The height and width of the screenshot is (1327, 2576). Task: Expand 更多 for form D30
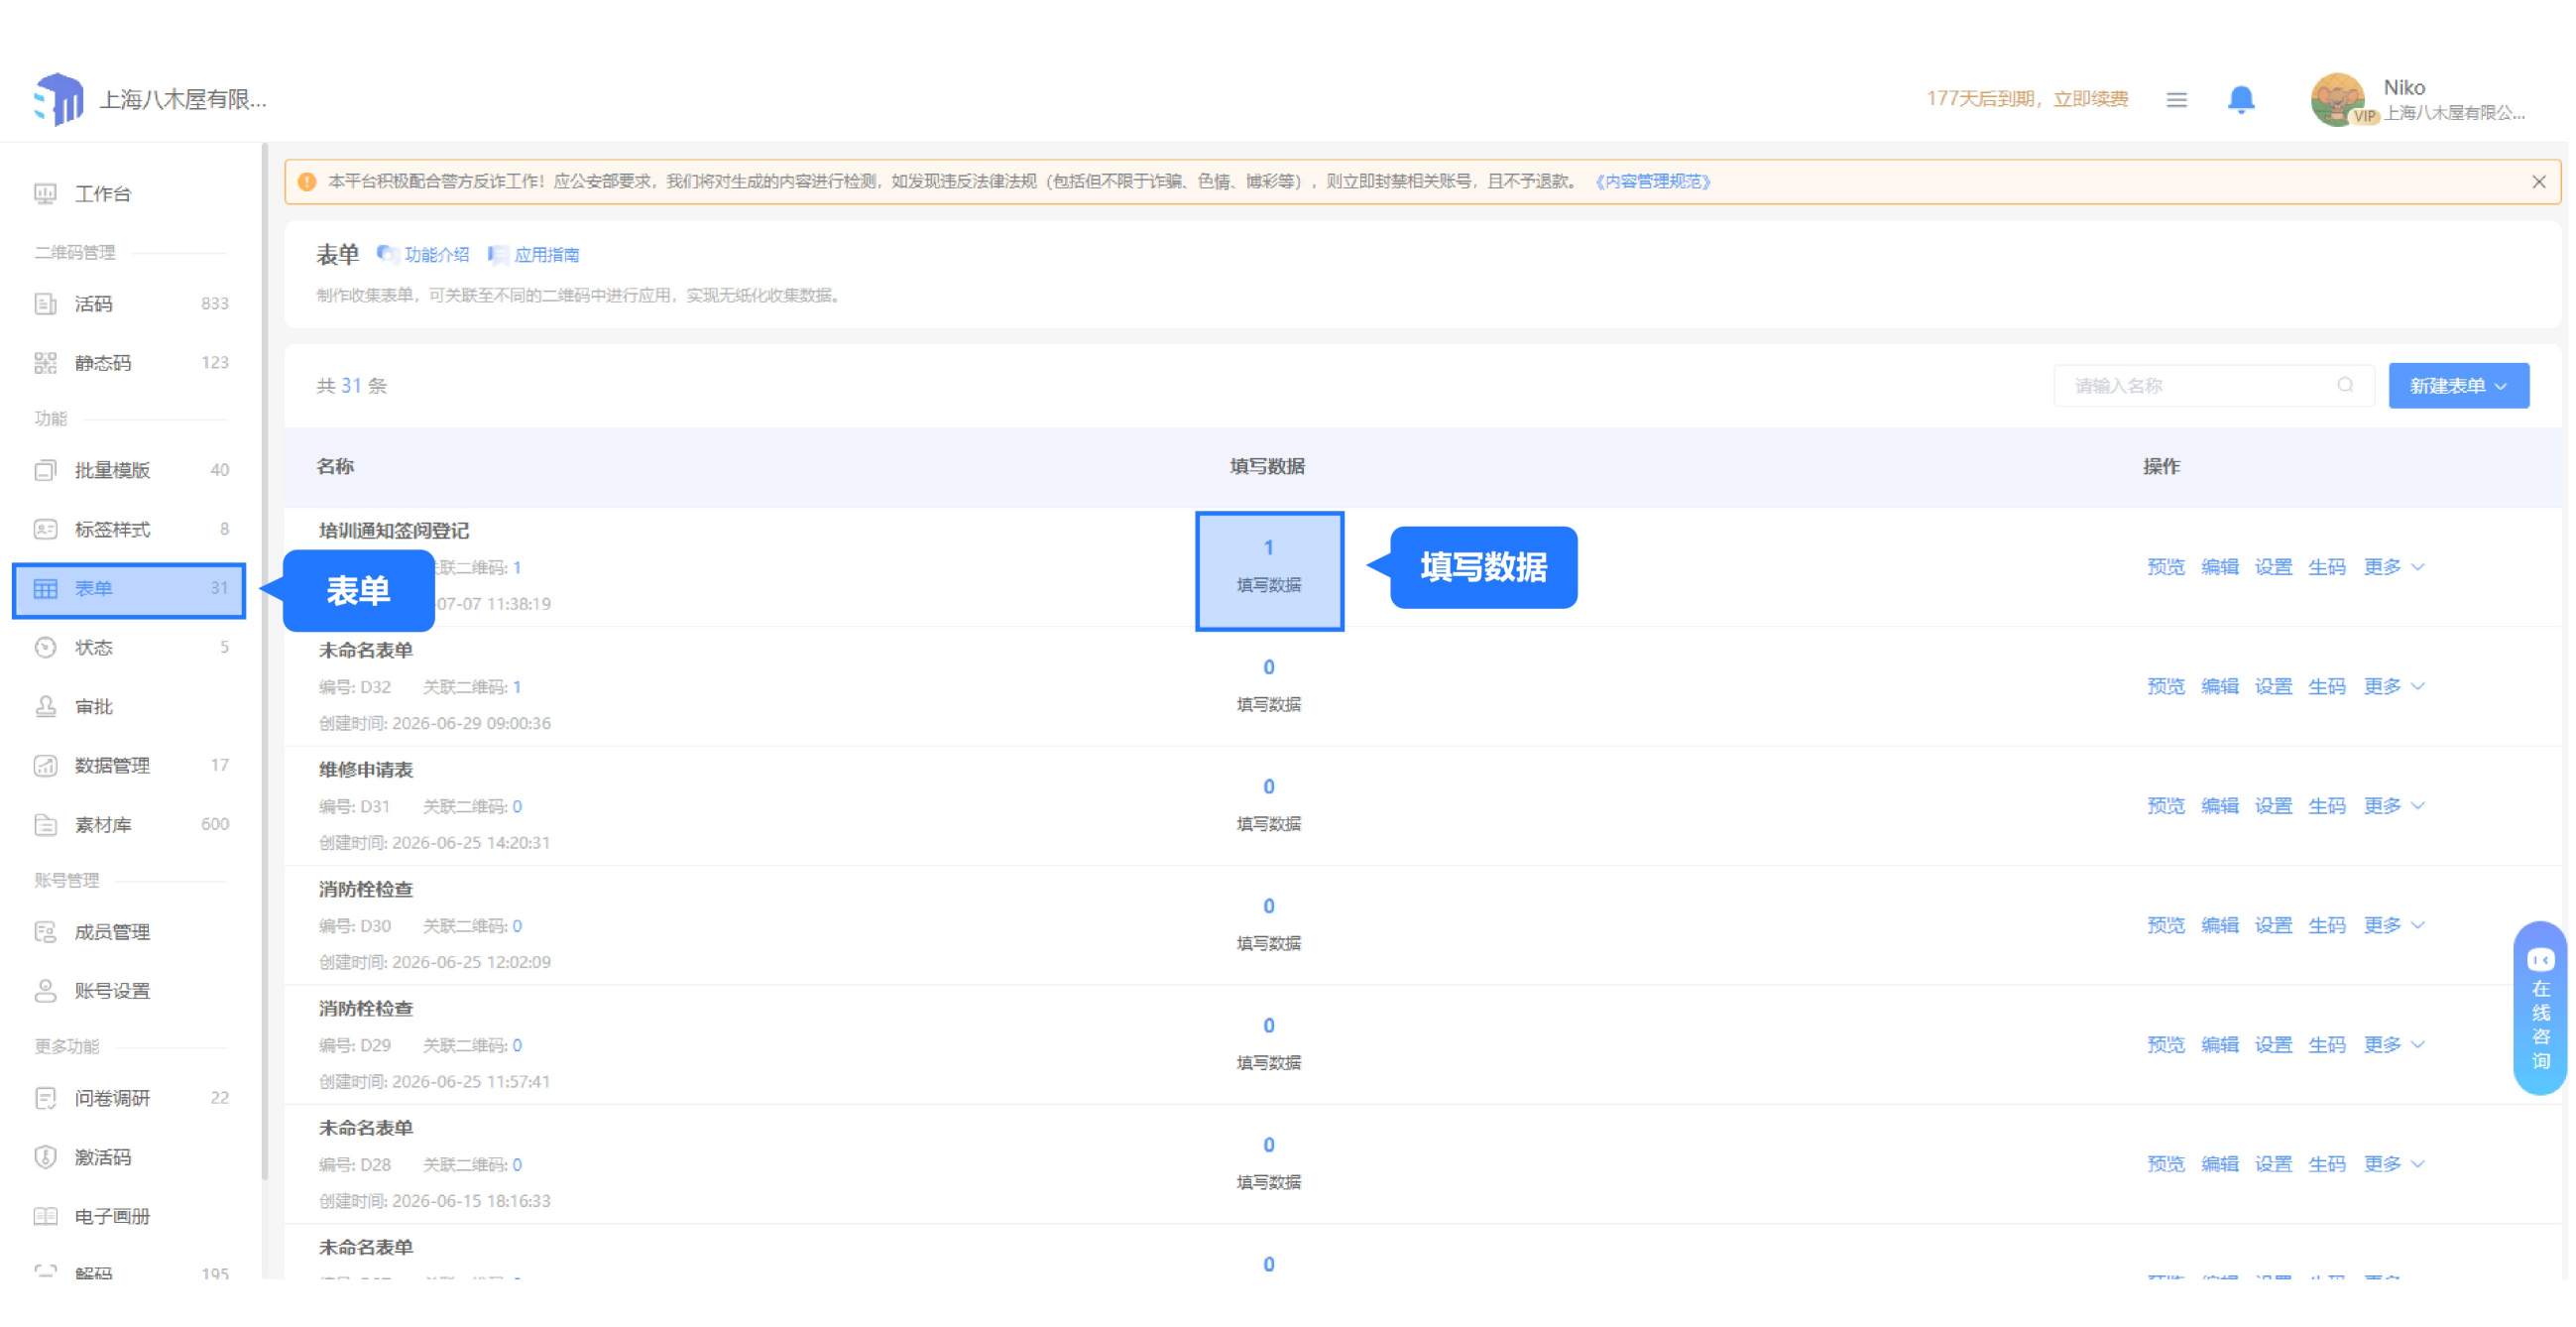2393,926
